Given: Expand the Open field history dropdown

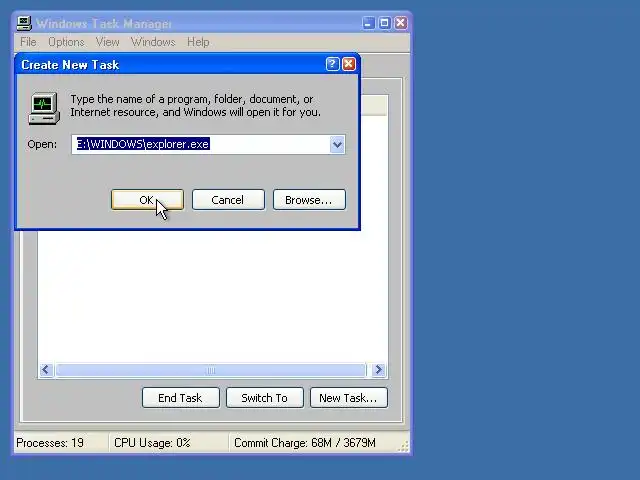Looking at the screenshot, I should click(x=337, y=144).
